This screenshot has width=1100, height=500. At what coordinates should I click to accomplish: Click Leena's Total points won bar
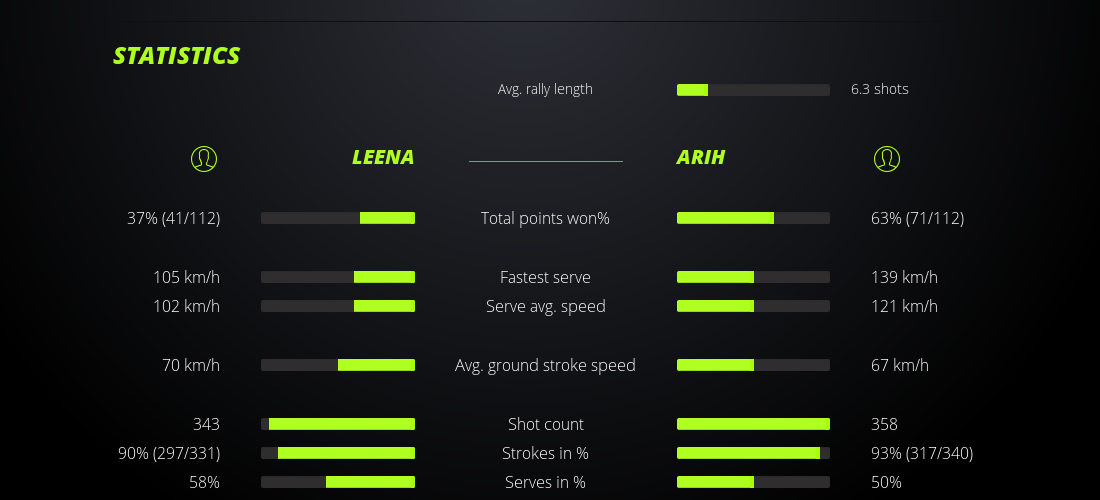[338, 218]
